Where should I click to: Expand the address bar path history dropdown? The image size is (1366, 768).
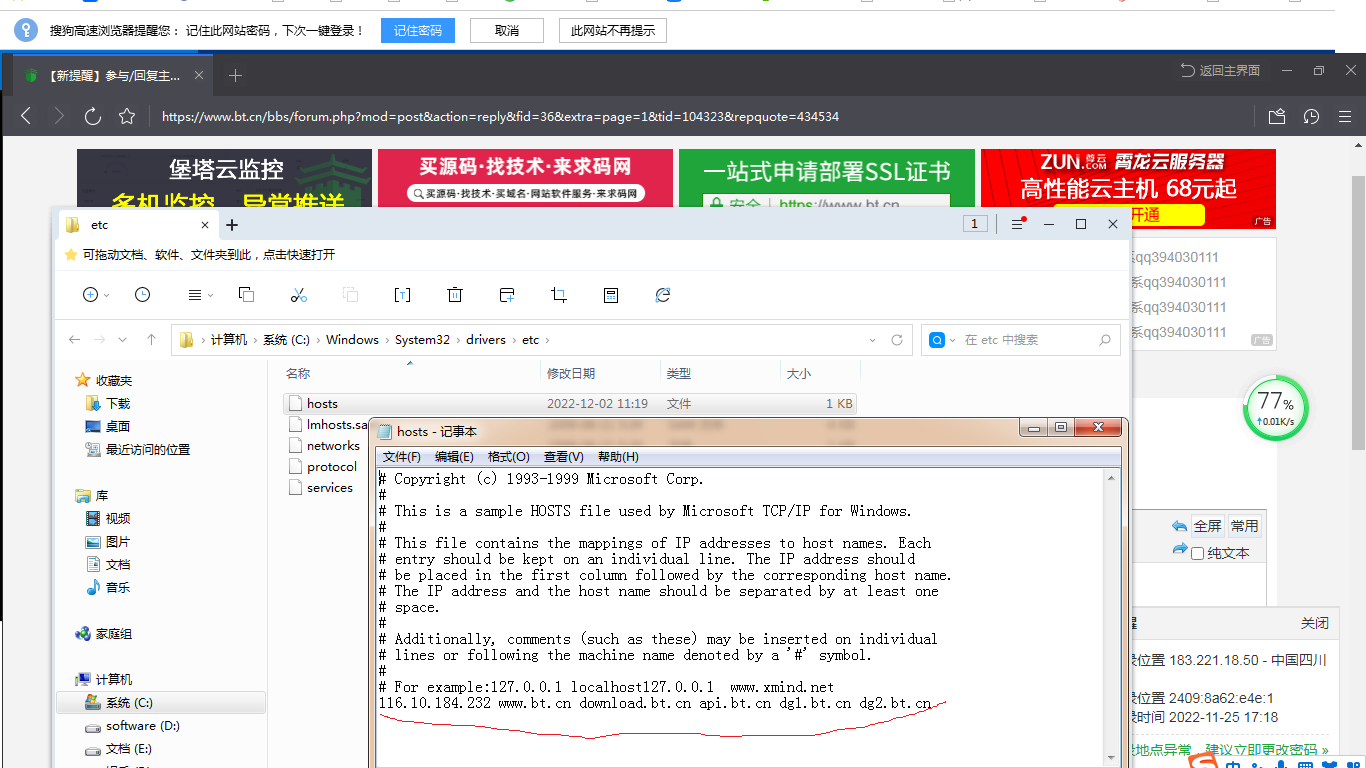click(x=873, y=340)
